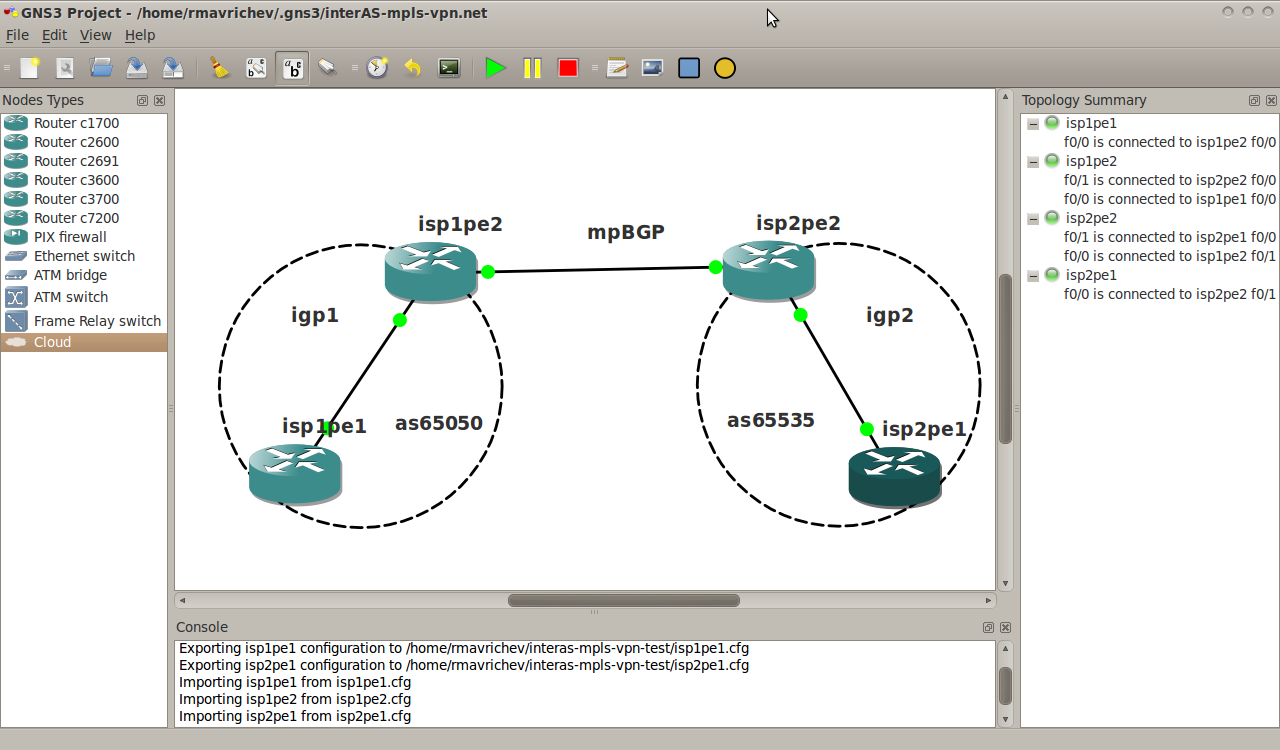1280x750 pixels.
Task: Click the isp1pe1 router on canvas
Action: (295, 473)
